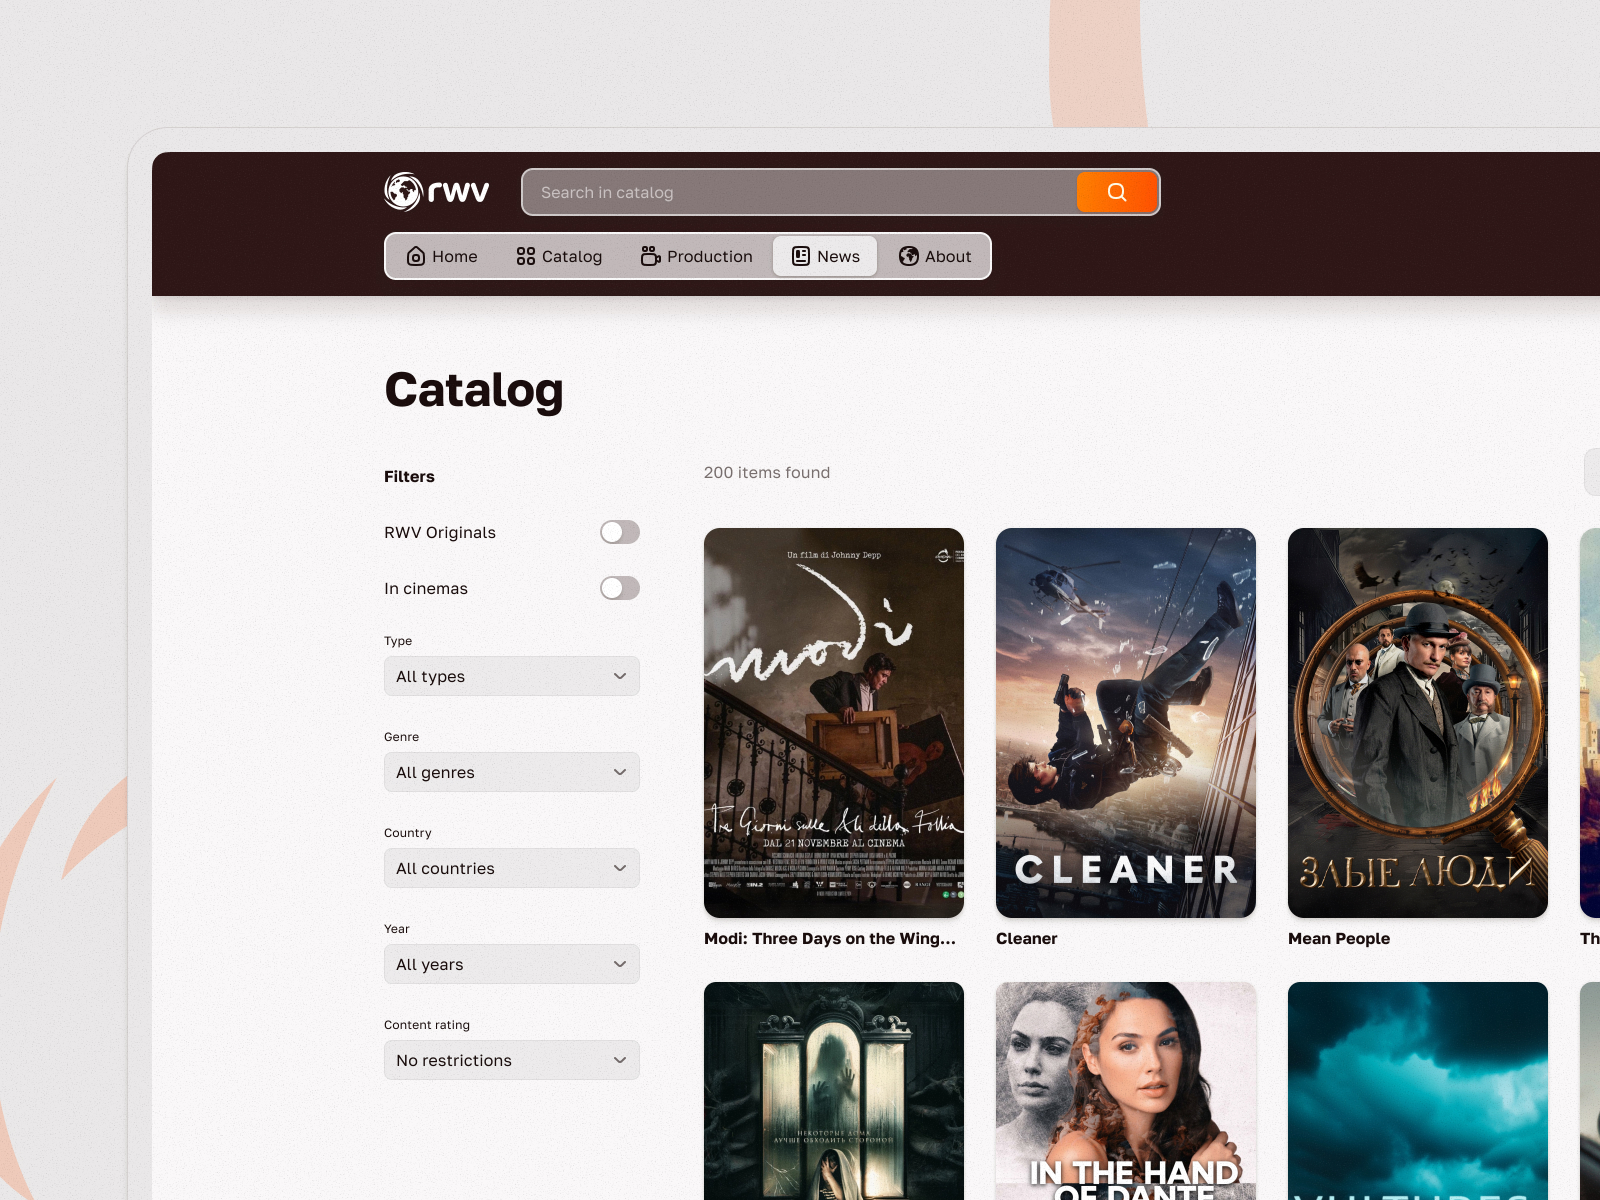Click the Content rating label
Image resolution: width=1600 pixels, height=1200 pixels.
pos(427,1024)
